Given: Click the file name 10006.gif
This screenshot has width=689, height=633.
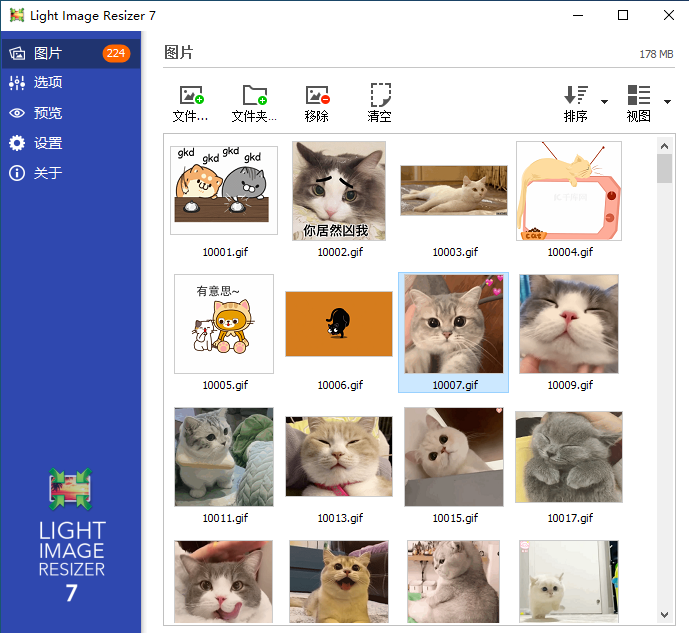Looking at the screenshot, I should pyautogui.click(x=340, y=385).
